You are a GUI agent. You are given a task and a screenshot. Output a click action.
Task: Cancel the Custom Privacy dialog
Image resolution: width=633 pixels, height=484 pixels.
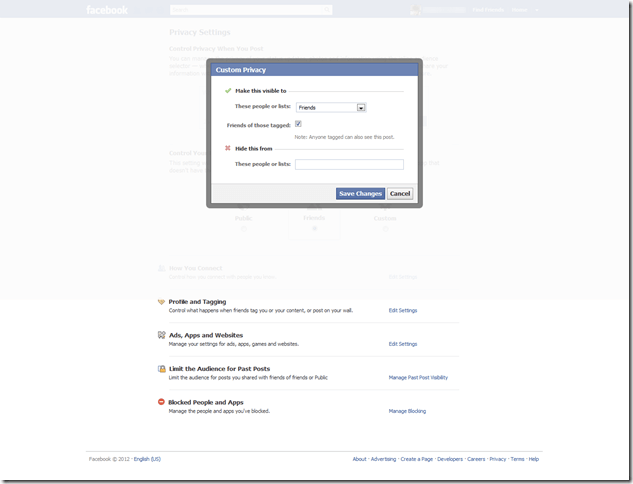(x=400, y=194)
